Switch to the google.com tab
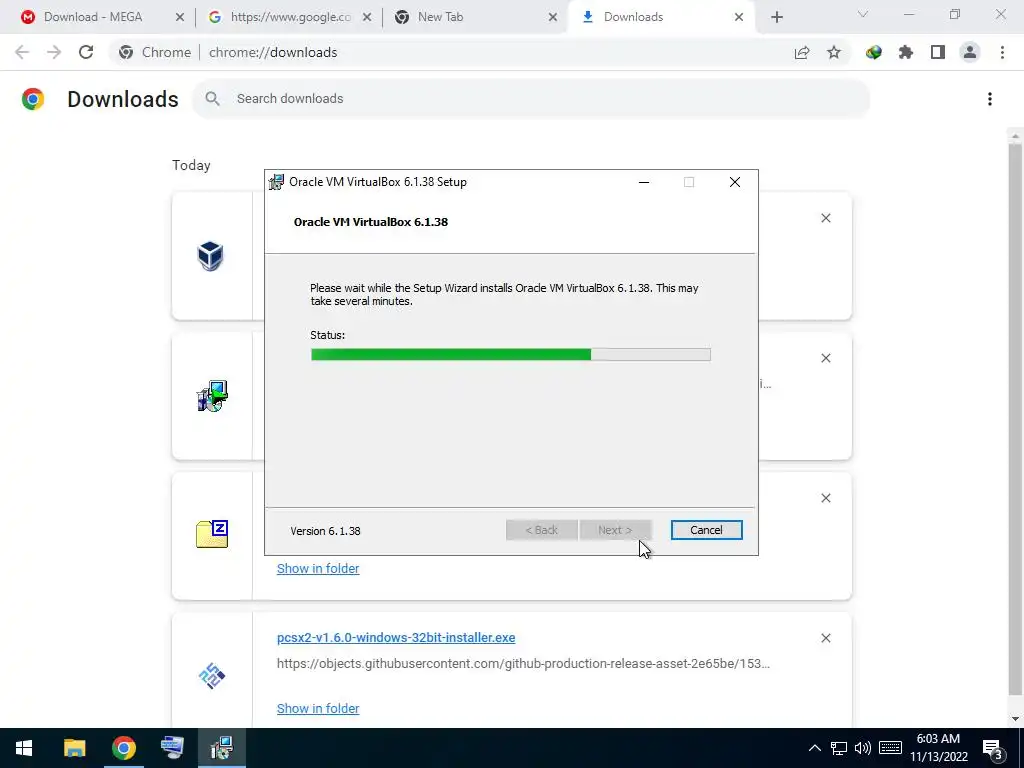The image size is (1024, 768). coord(290,17)
